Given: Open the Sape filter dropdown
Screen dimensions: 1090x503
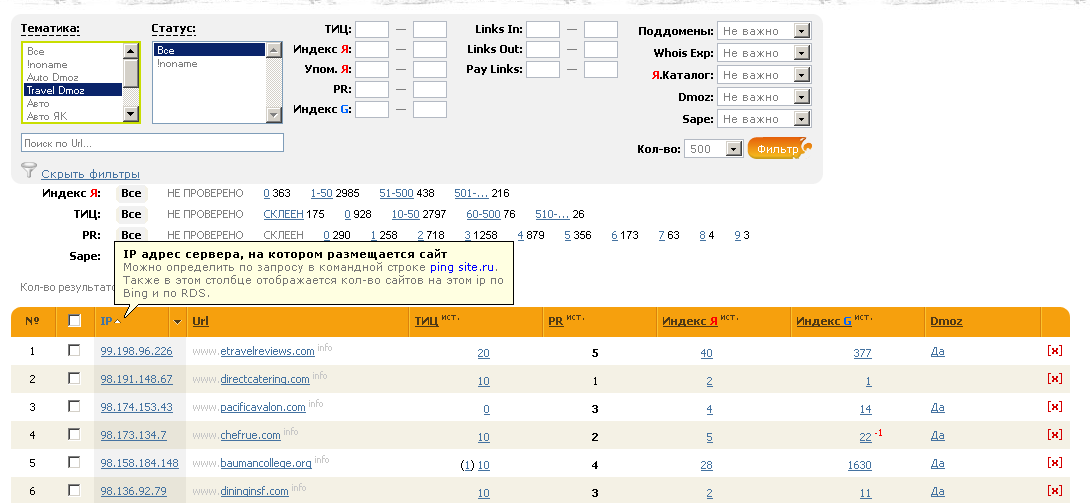Looking at the screenshot, I should tap(764, 119).
